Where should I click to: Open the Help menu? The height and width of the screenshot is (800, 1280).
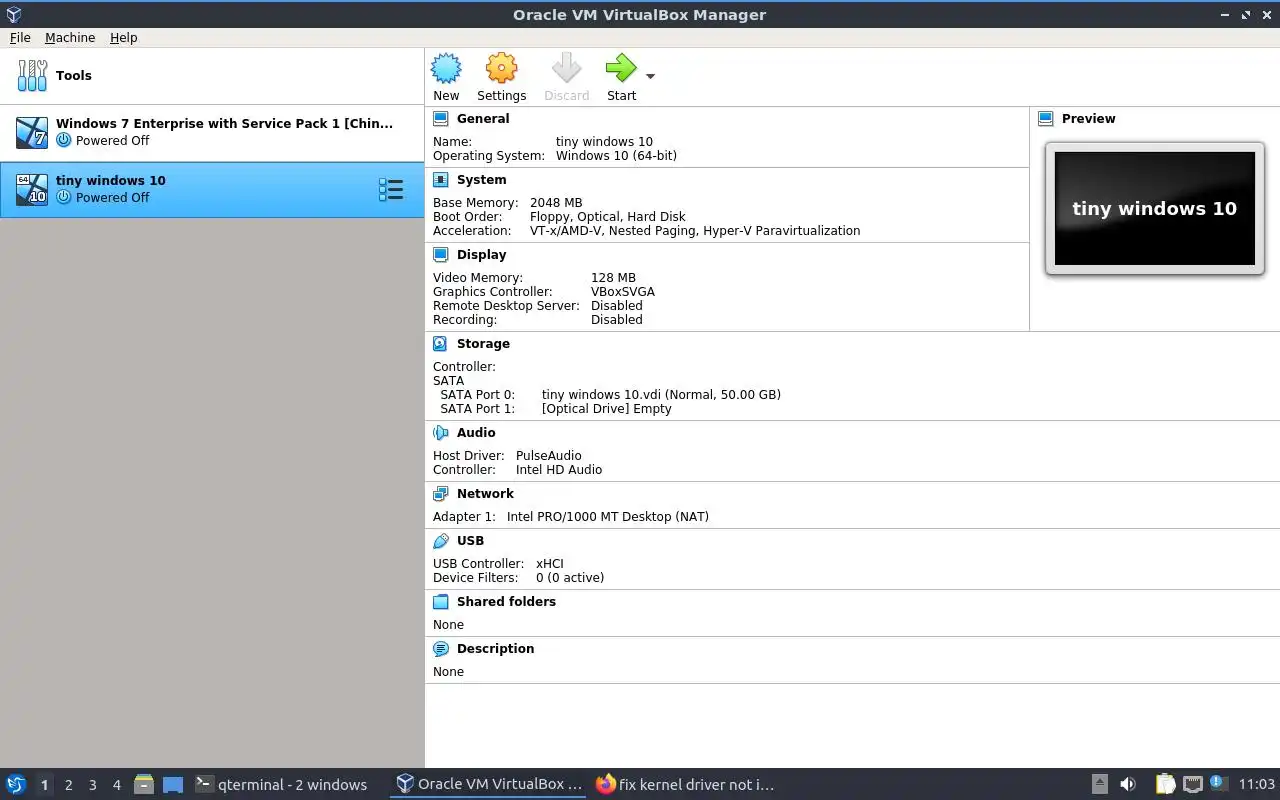[x=124, y=37]
